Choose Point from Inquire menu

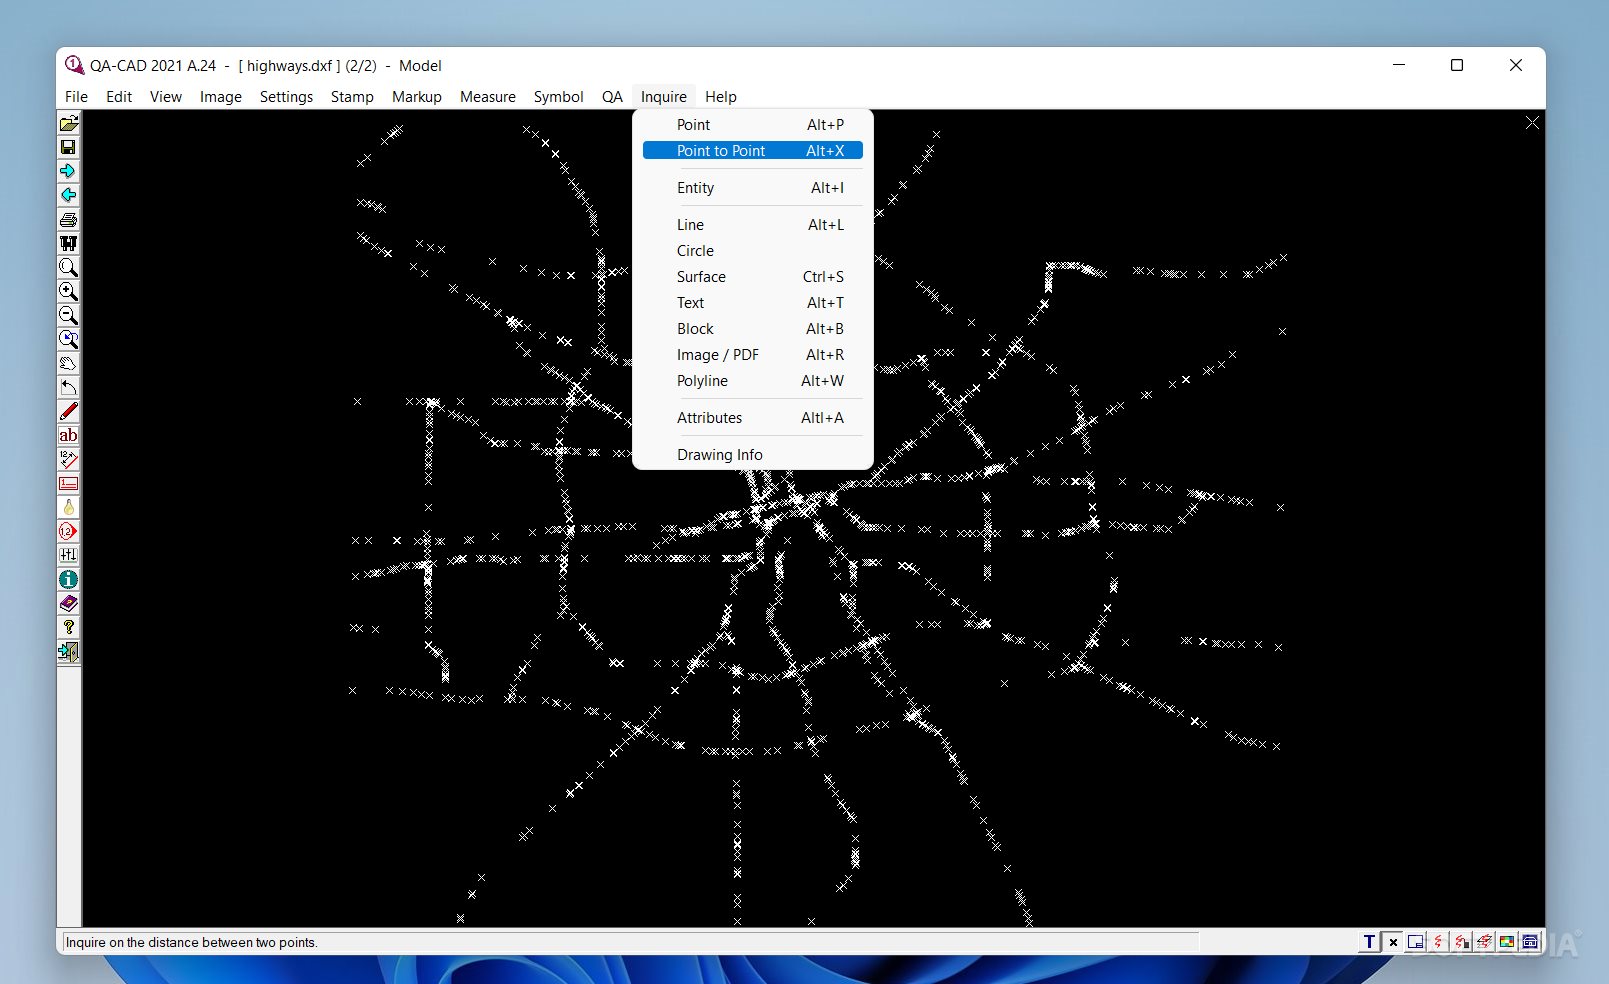pos(753,125)
